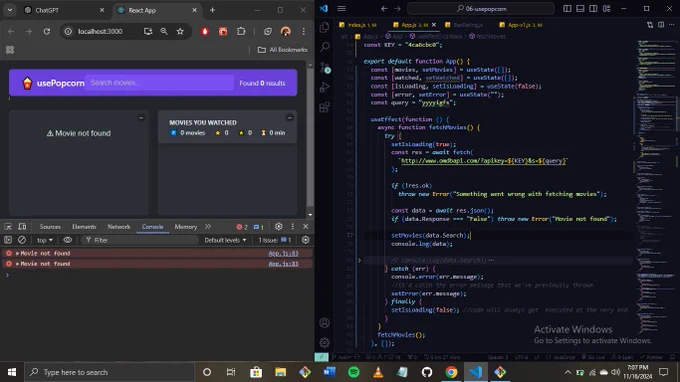Show more DevTools tabs chevron

point(208,227)
